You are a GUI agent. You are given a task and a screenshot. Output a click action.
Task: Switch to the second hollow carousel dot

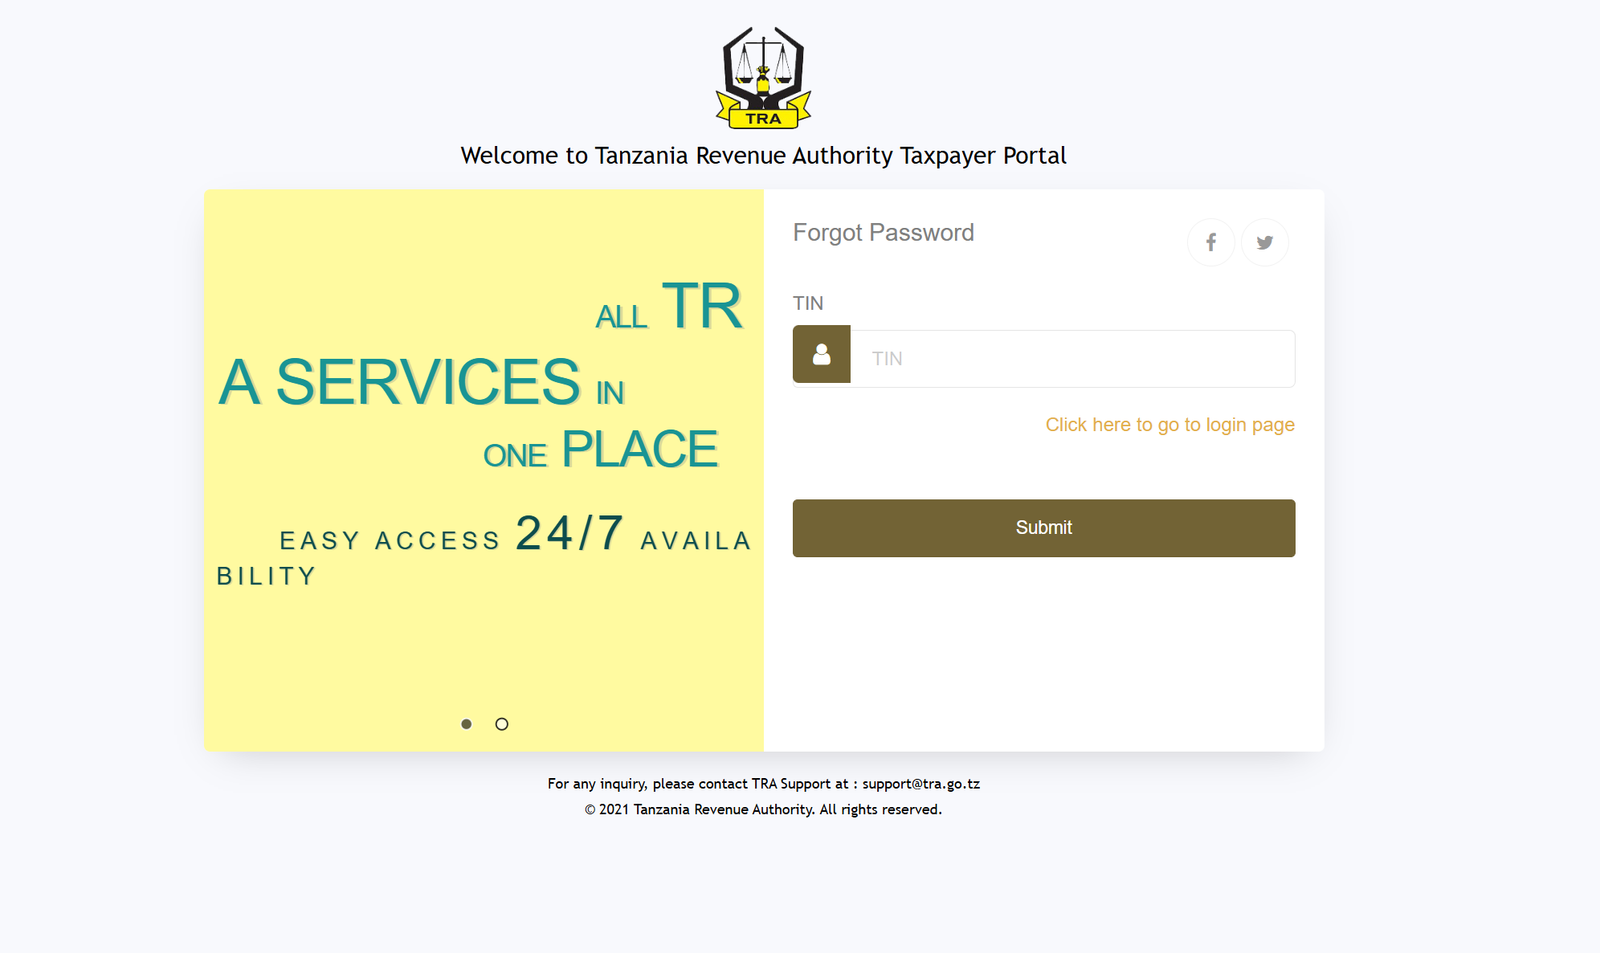[502, 724]
